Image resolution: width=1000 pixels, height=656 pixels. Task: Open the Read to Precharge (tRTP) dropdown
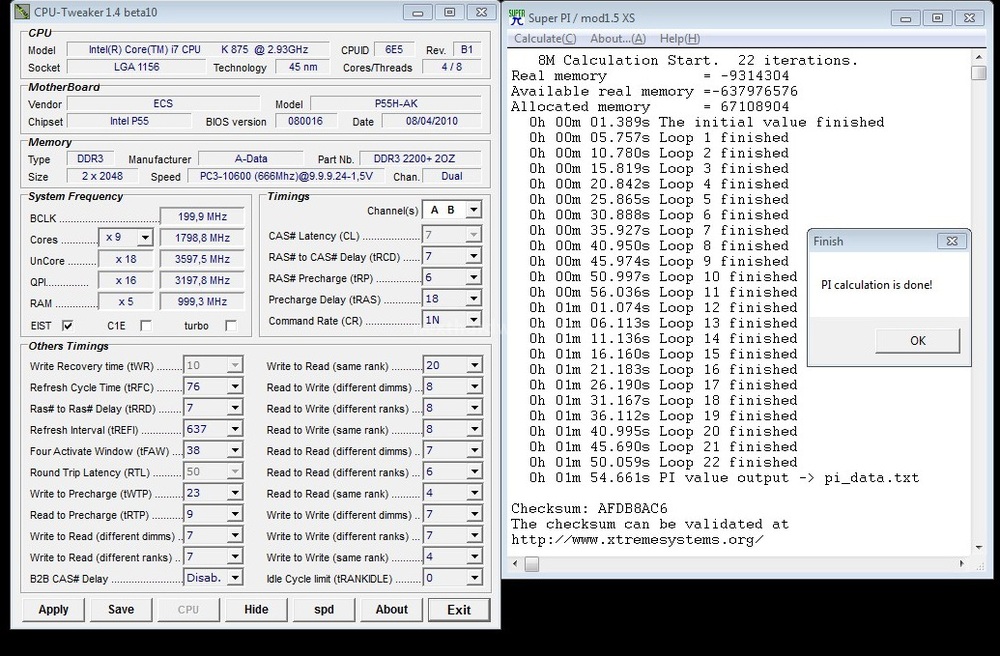click(x=235, y=514)
